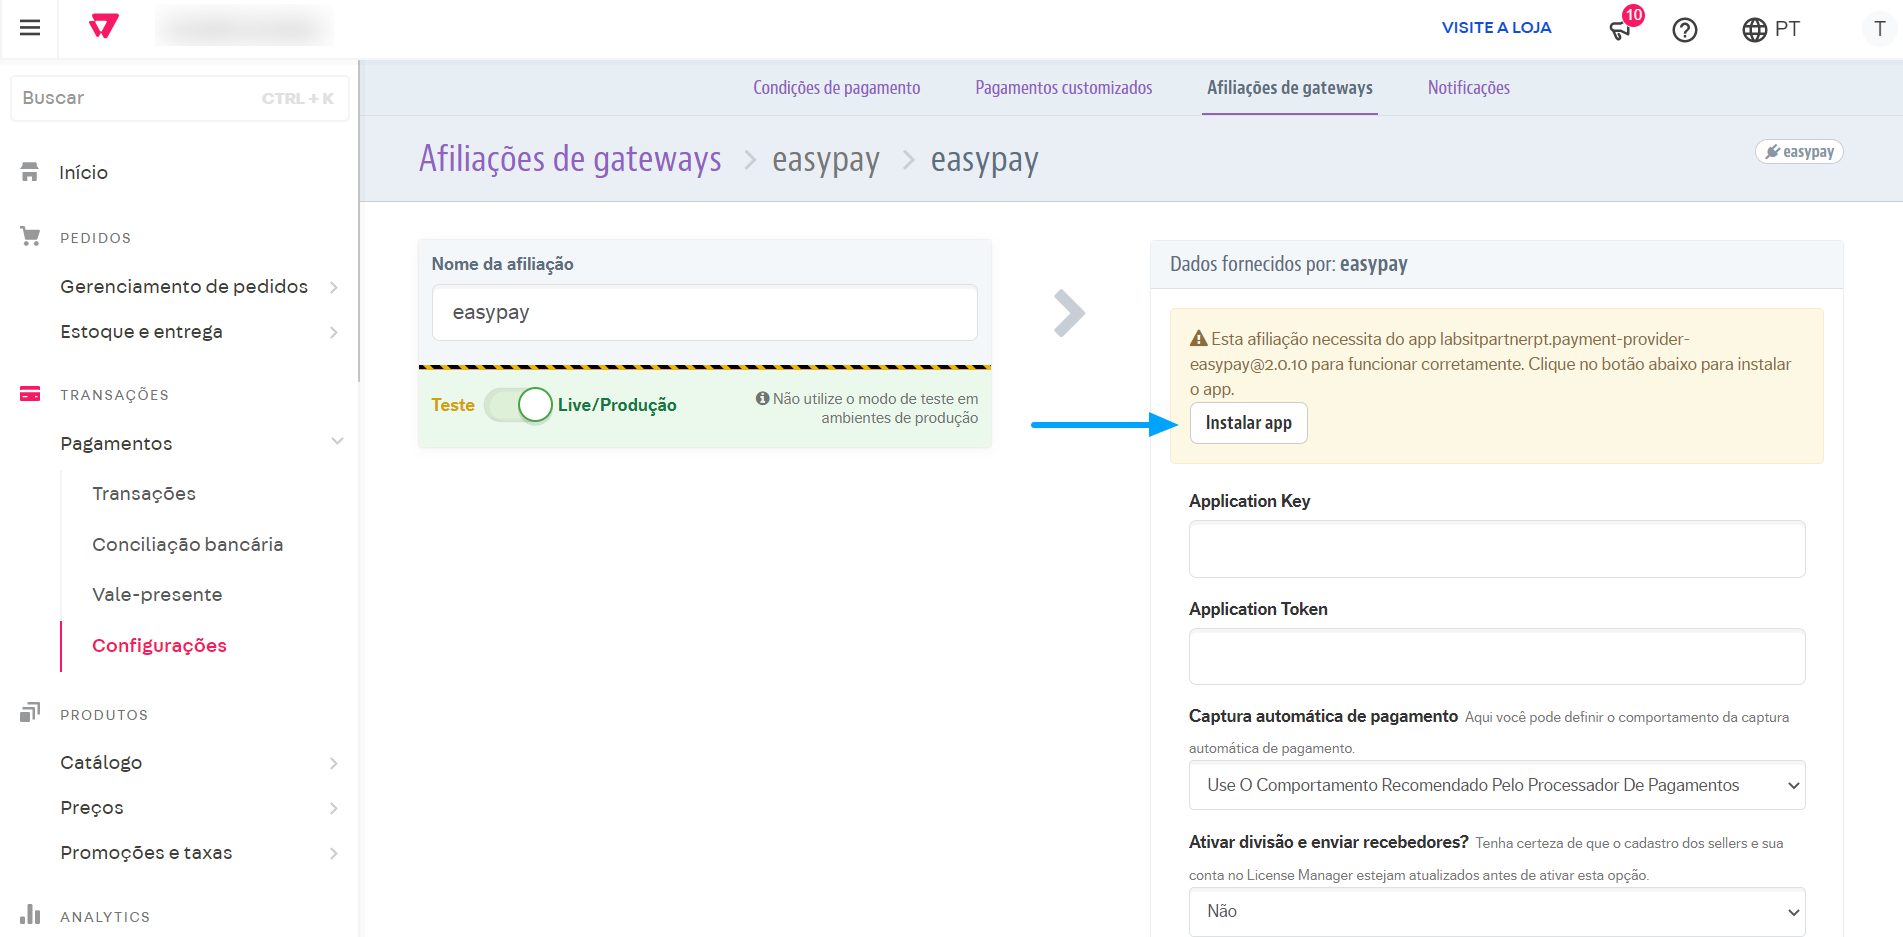Open the announcements megaphone icon with badge
This screenshot has height=937, width=1903.
pyautogui.click(x=1621, y=29)
